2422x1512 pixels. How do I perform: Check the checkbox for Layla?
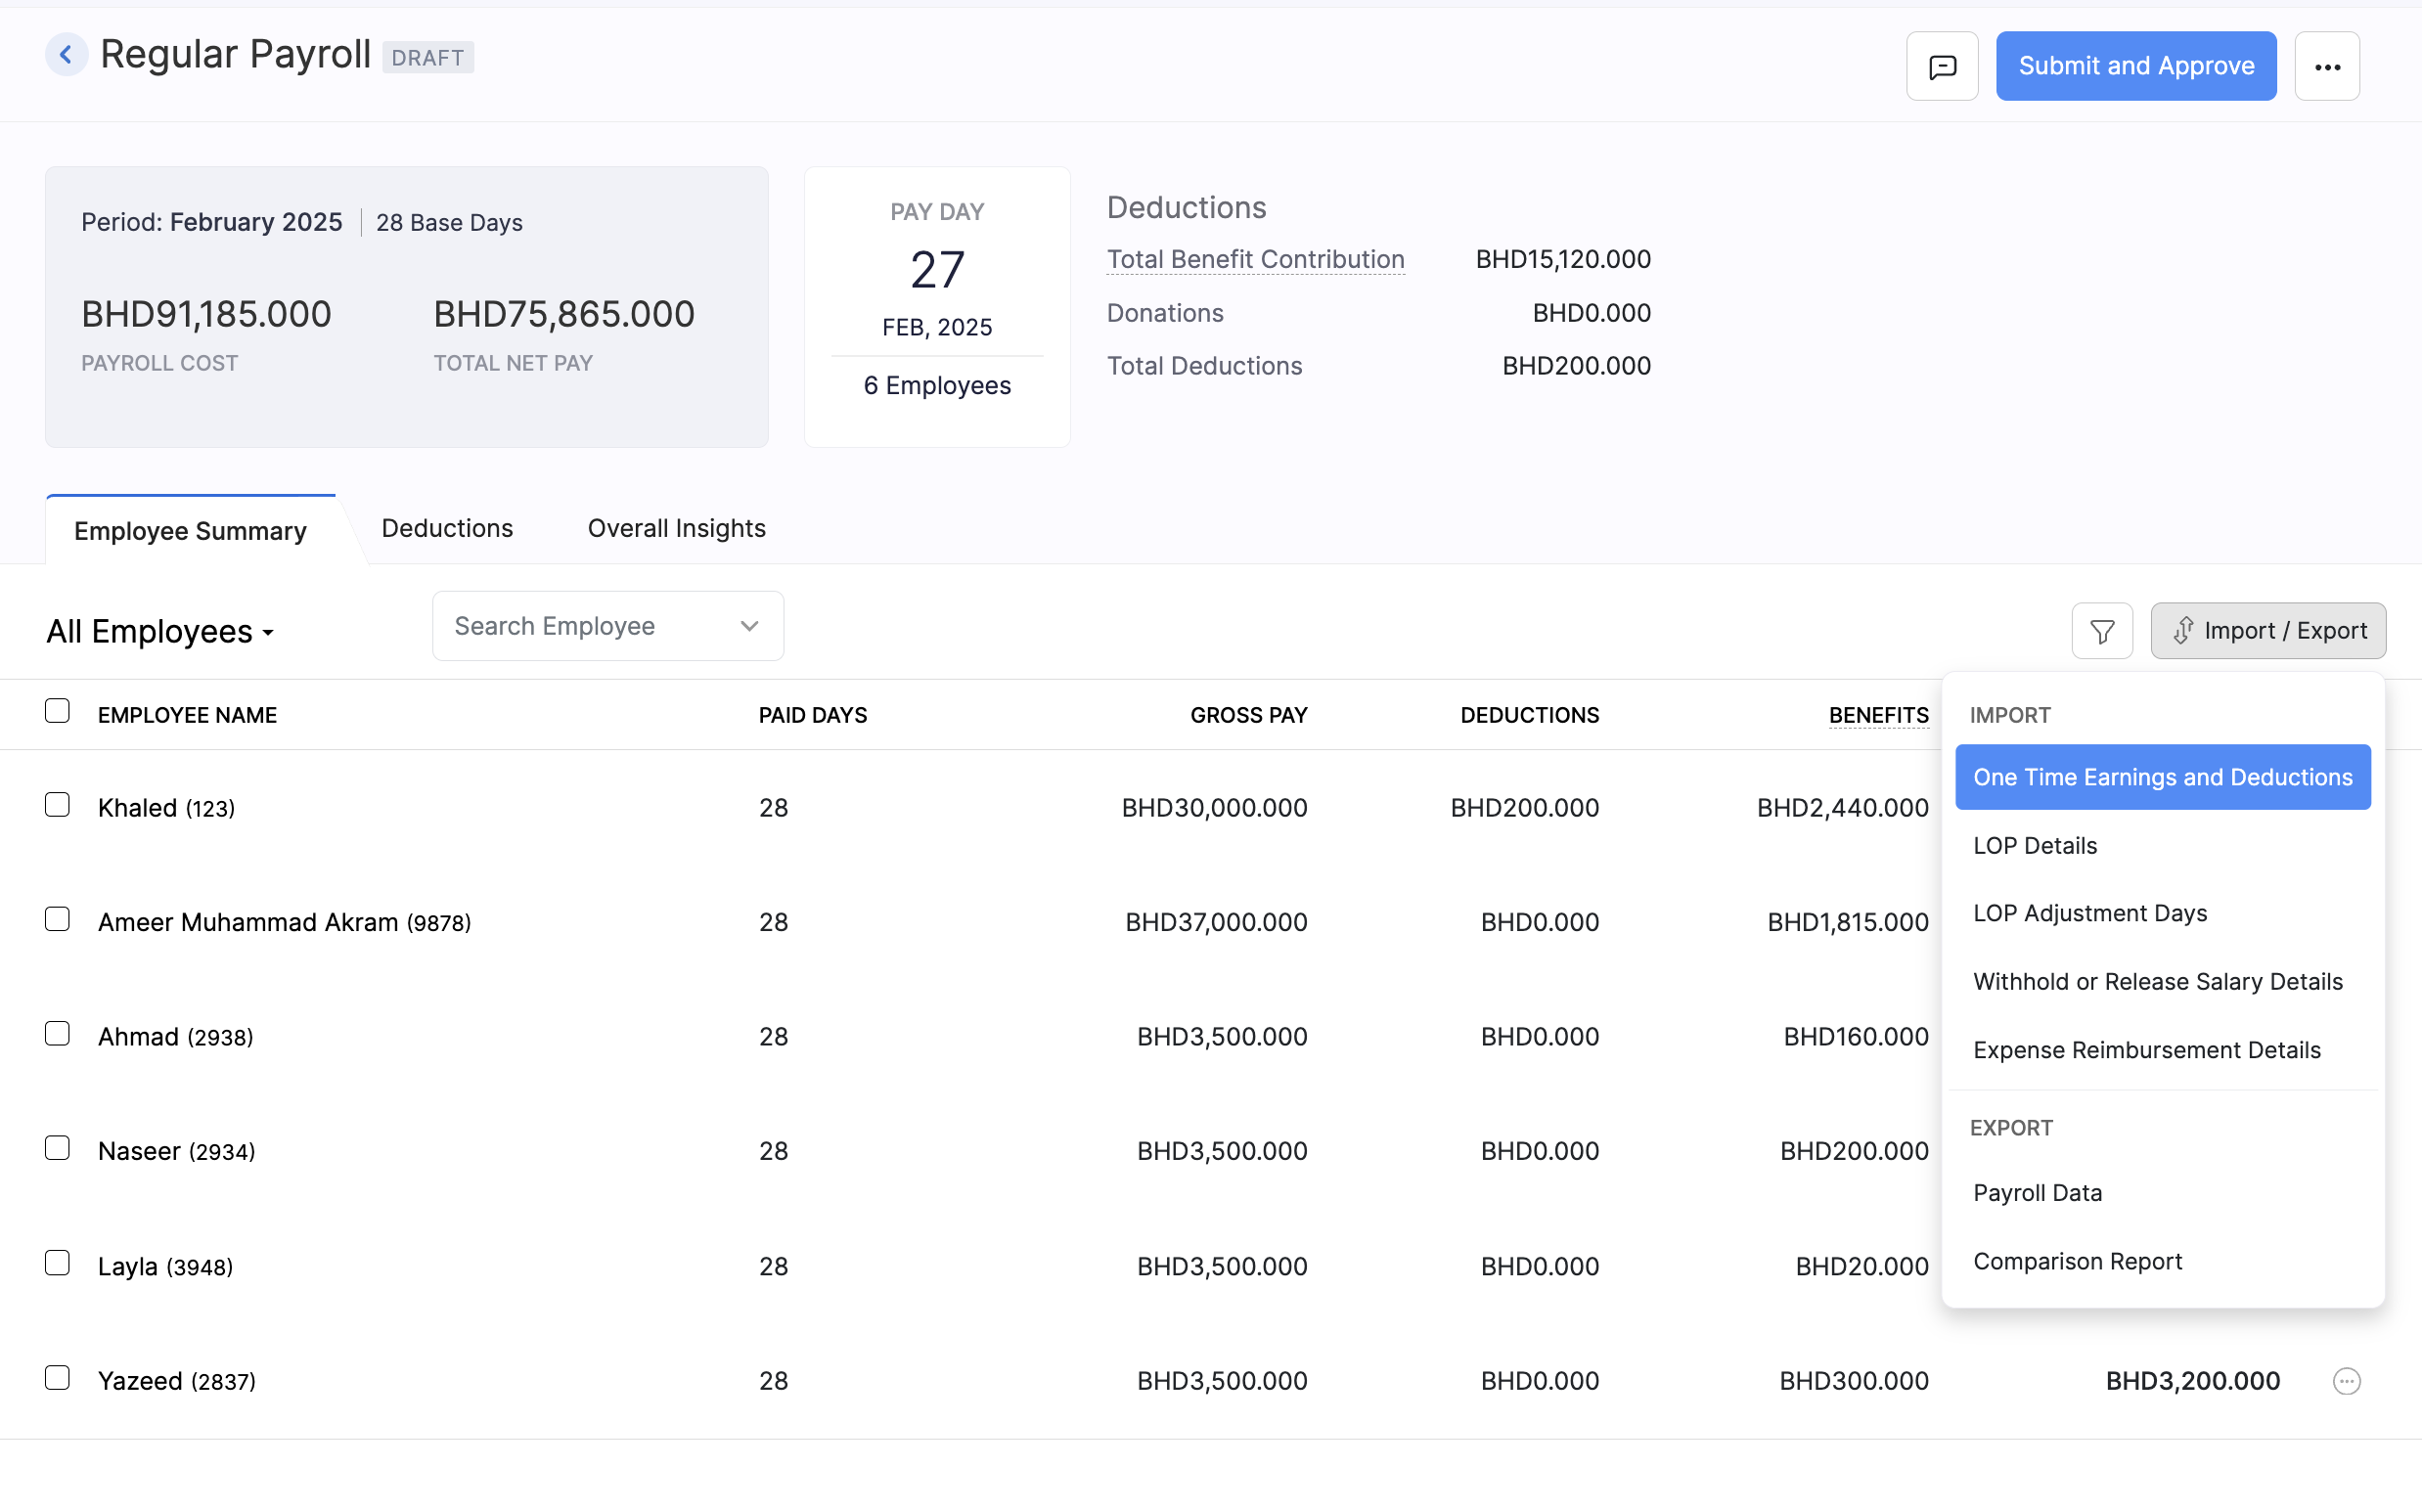[57, 1262]
